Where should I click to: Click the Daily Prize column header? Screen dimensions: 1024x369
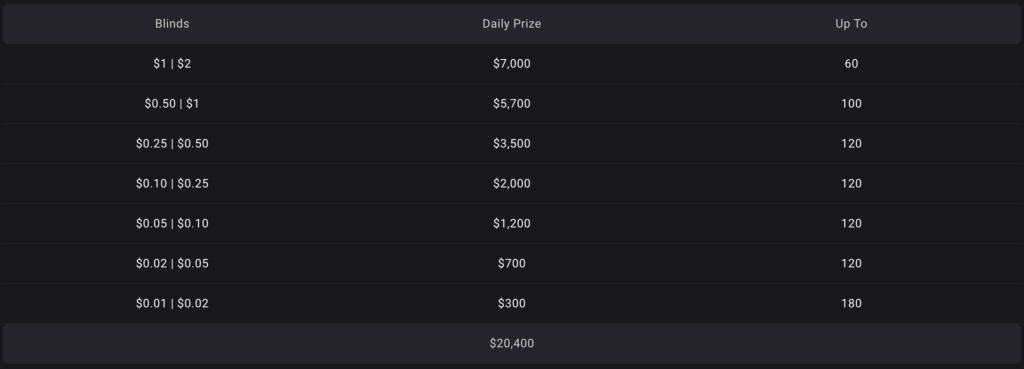(x=511, y=24)
